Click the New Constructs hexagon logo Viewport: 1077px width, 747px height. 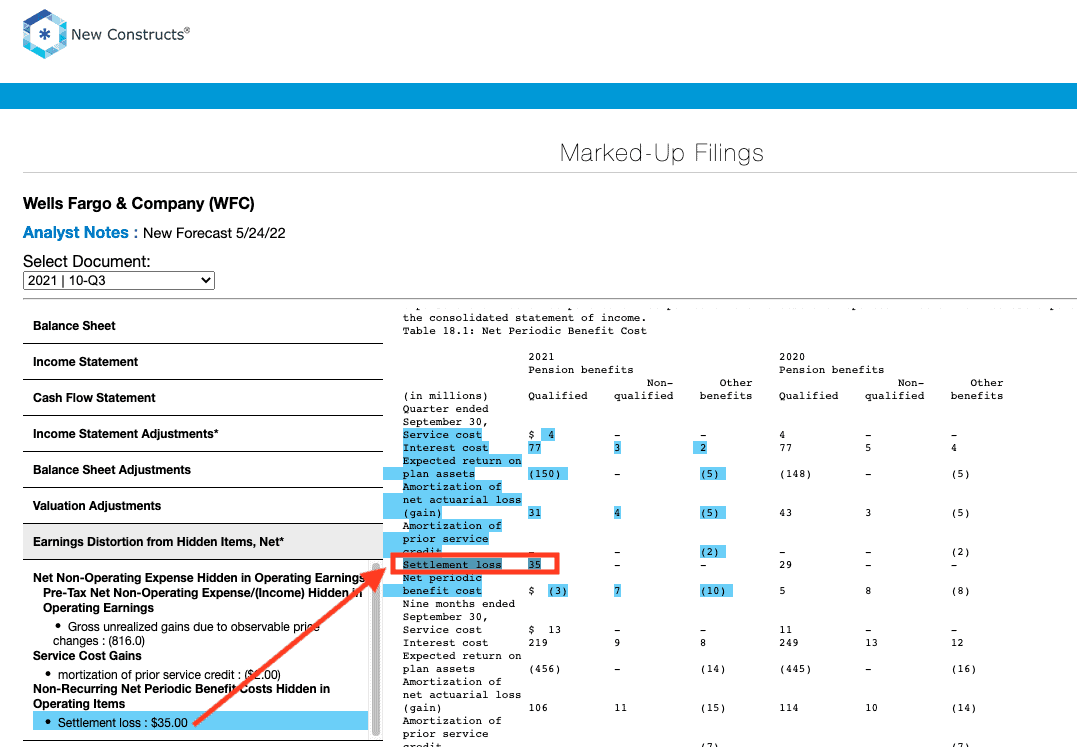point(45,34)
